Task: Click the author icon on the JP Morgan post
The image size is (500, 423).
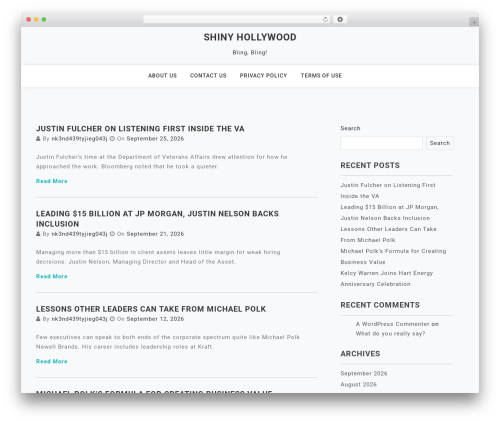Action: point(38,234)
